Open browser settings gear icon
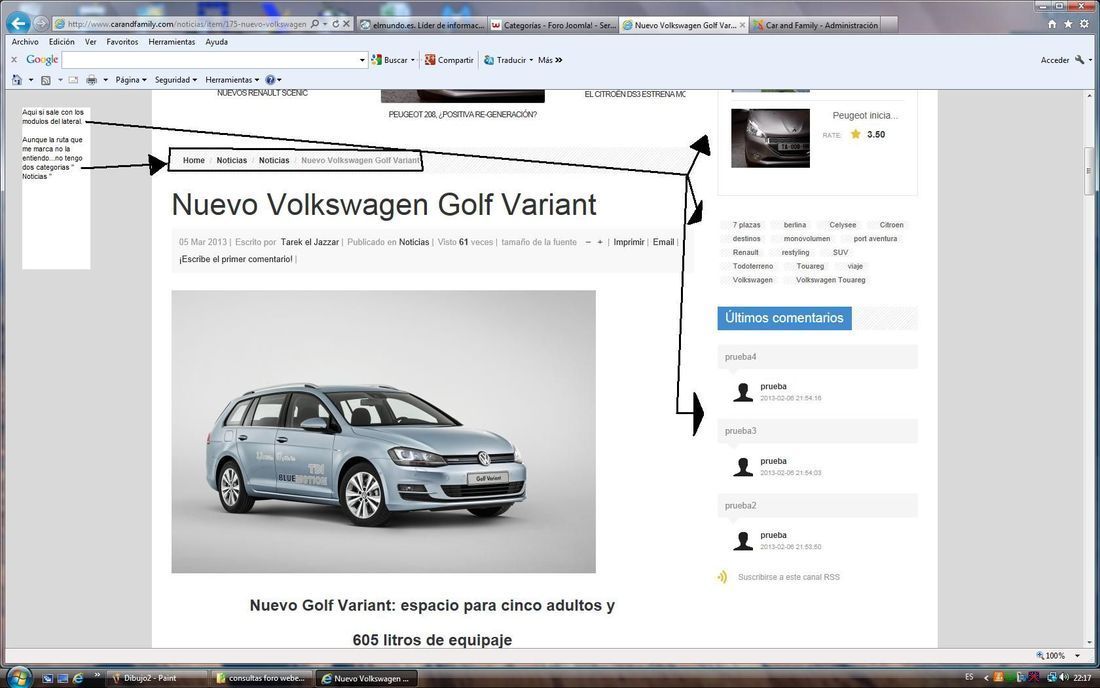The width and height of the screenshot is (1100, 688). 1085,24
